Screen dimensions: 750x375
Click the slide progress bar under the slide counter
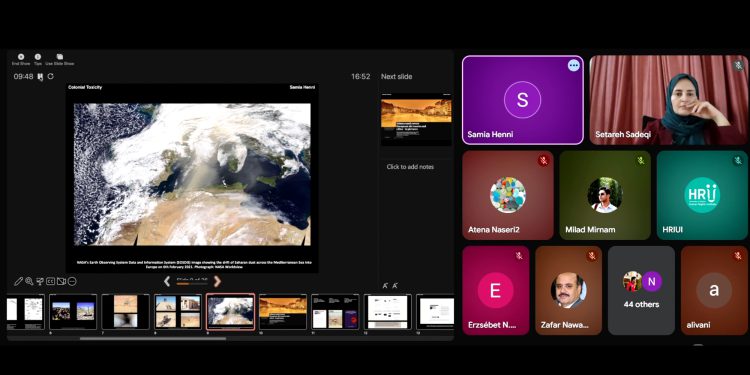coord(192,284)
